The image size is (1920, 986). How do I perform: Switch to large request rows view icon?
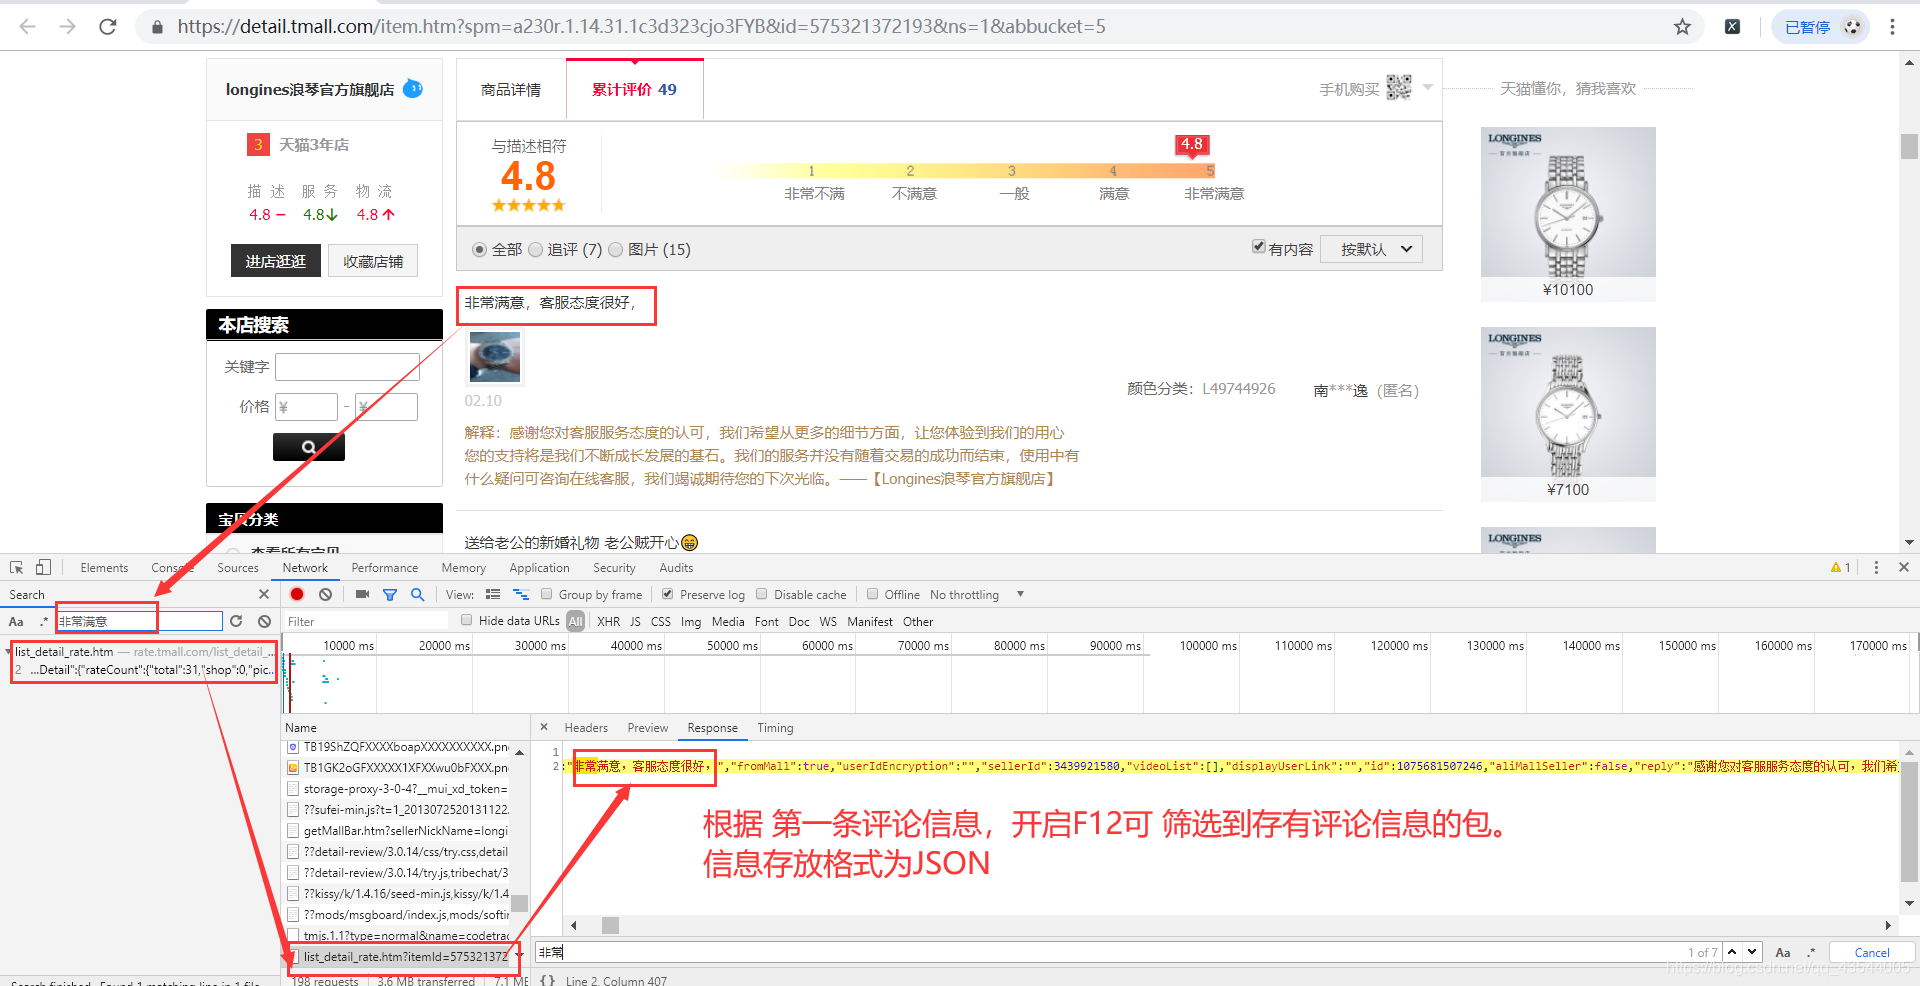(x=492, y=594)
